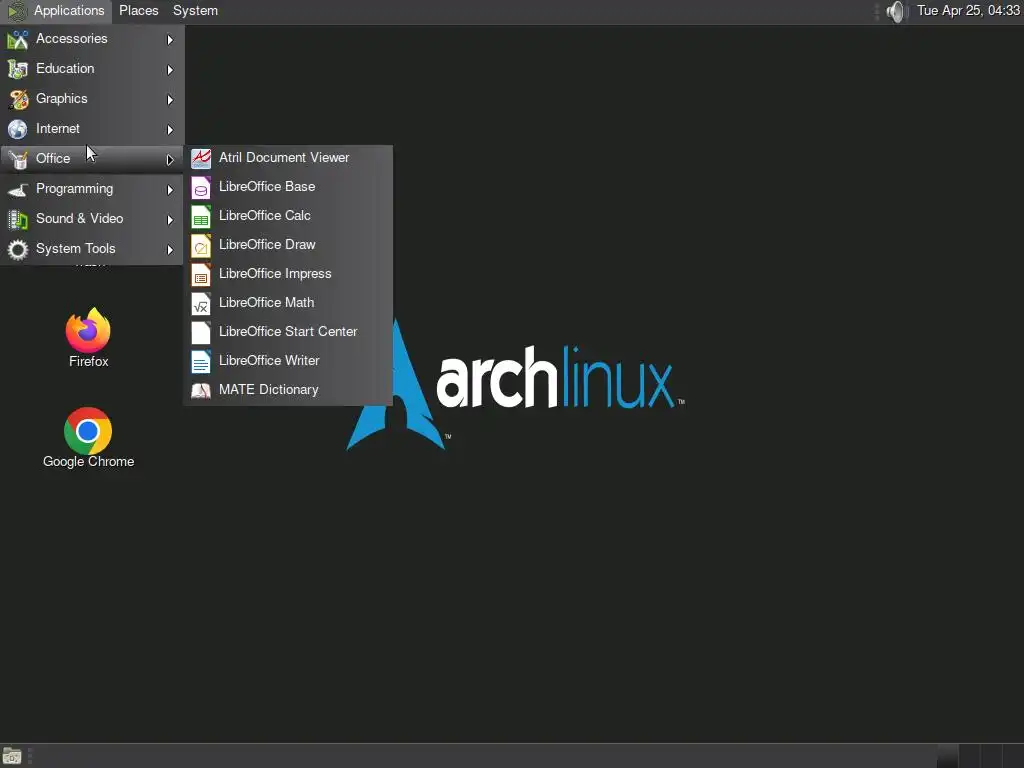Click the System Tools gear icon
1024x768 pixels.
click(x=18, y=249)
